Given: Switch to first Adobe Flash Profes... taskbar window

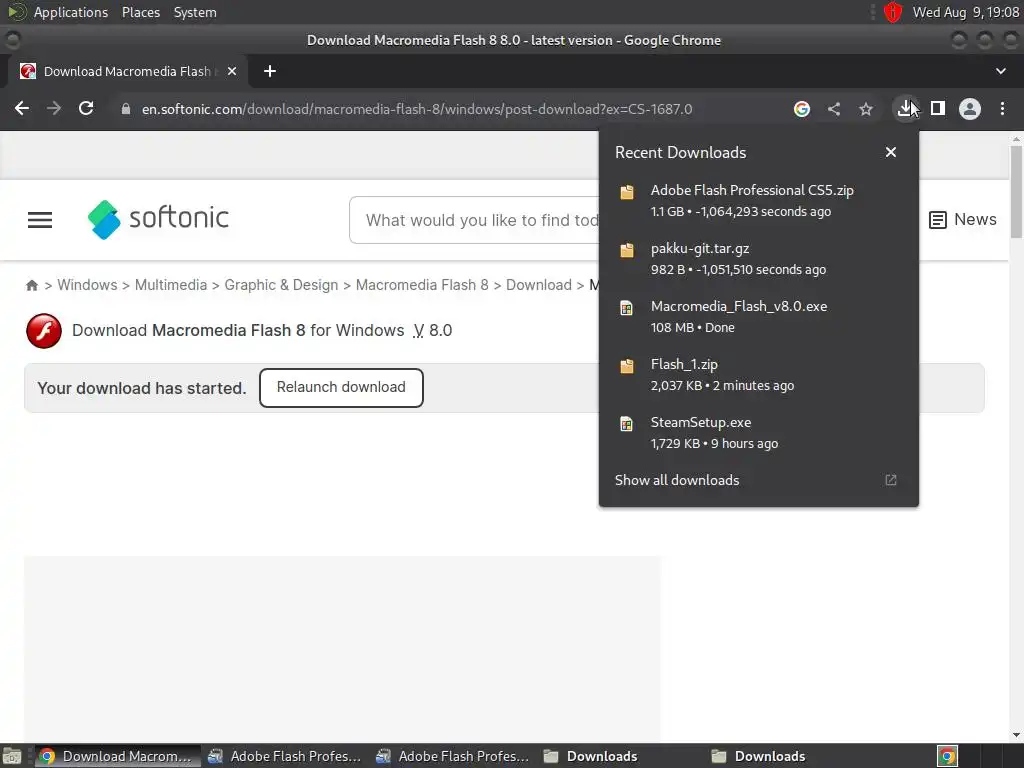Looking at the screenshot, I should coord(285,756).
